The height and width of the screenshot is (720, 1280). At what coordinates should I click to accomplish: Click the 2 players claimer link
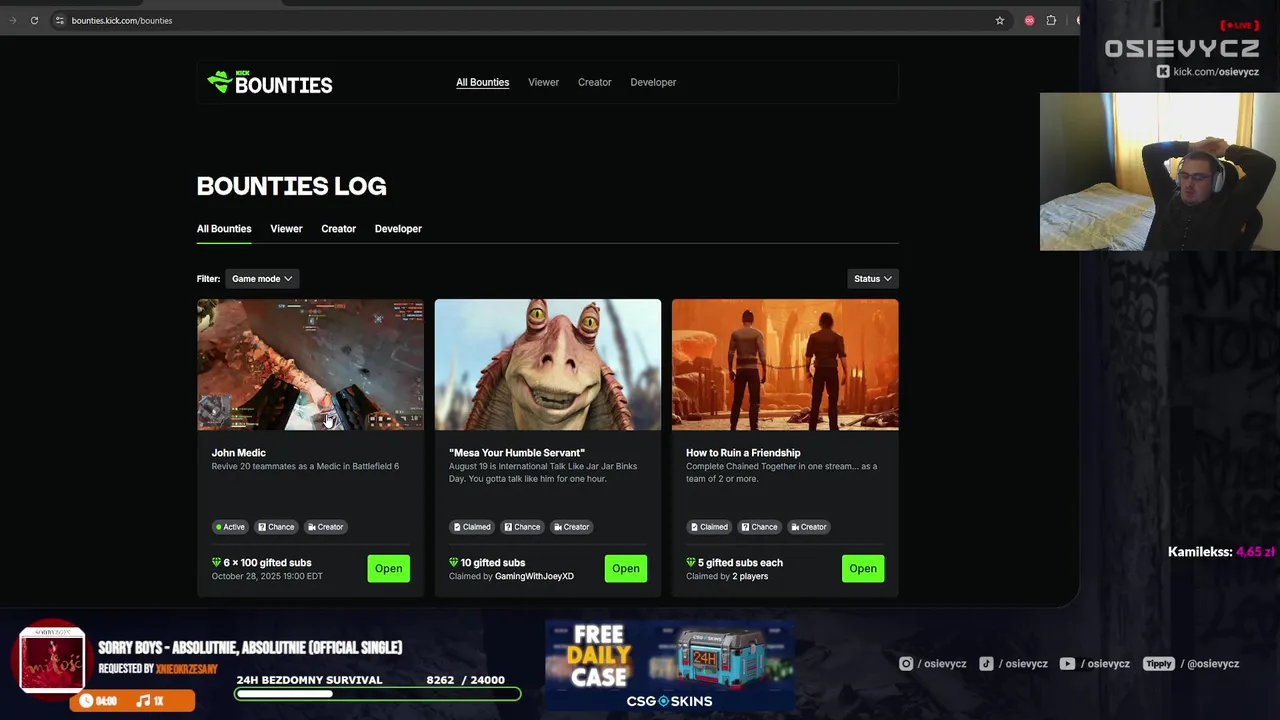tap(748, 576)
